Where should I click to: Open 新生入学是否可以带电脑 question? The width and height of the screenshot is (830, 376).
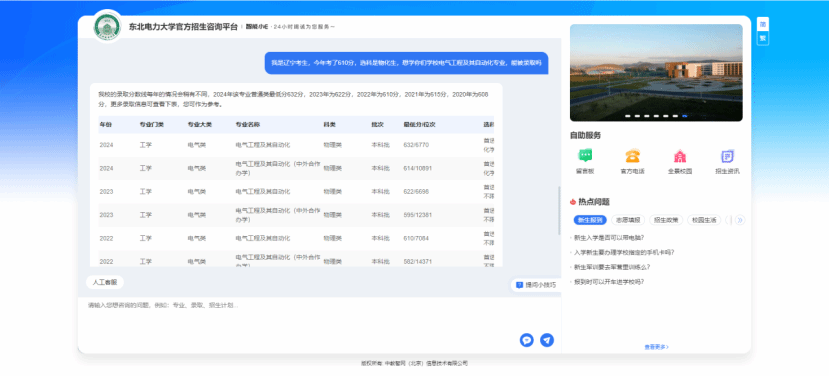(609, 238)
